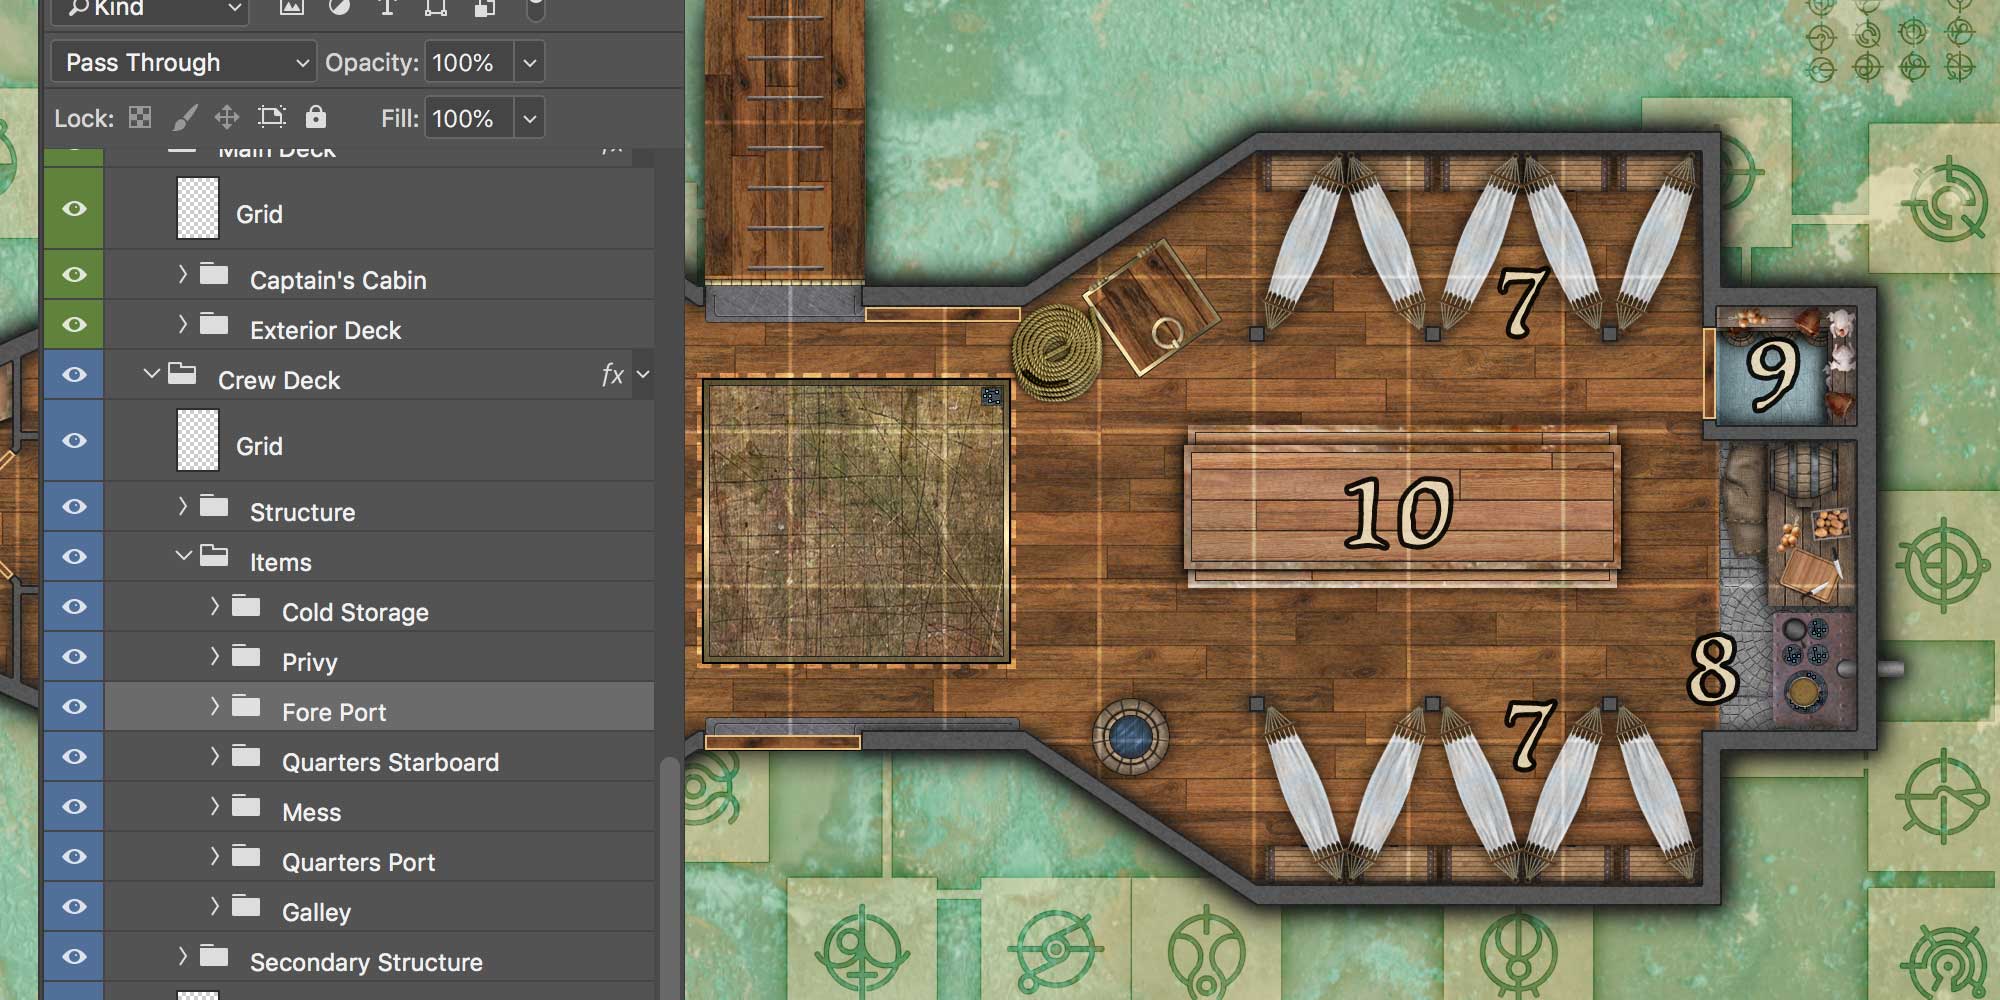Click the Opacity 100% value field

click(470, 62)
